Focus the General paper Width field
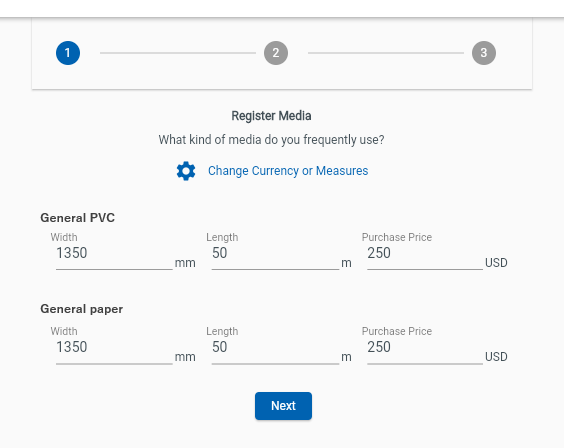Image resolution: width=571 pixels, height=448 pixels. tap(114, 347)
